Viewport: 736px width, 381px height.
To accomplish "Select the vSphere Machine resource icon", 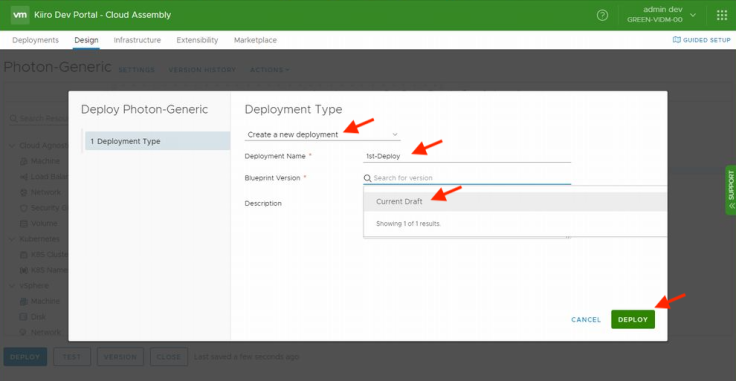I will 23,301.
